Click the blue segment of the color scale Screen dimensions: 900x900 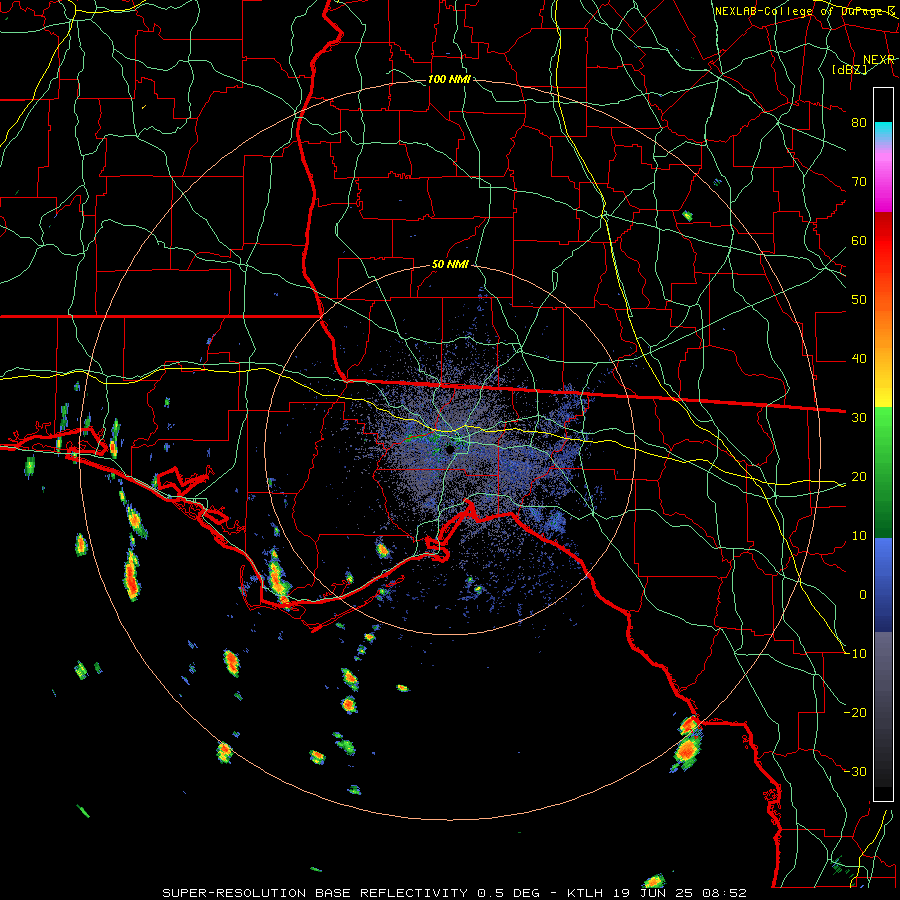(x=883, y=584)
